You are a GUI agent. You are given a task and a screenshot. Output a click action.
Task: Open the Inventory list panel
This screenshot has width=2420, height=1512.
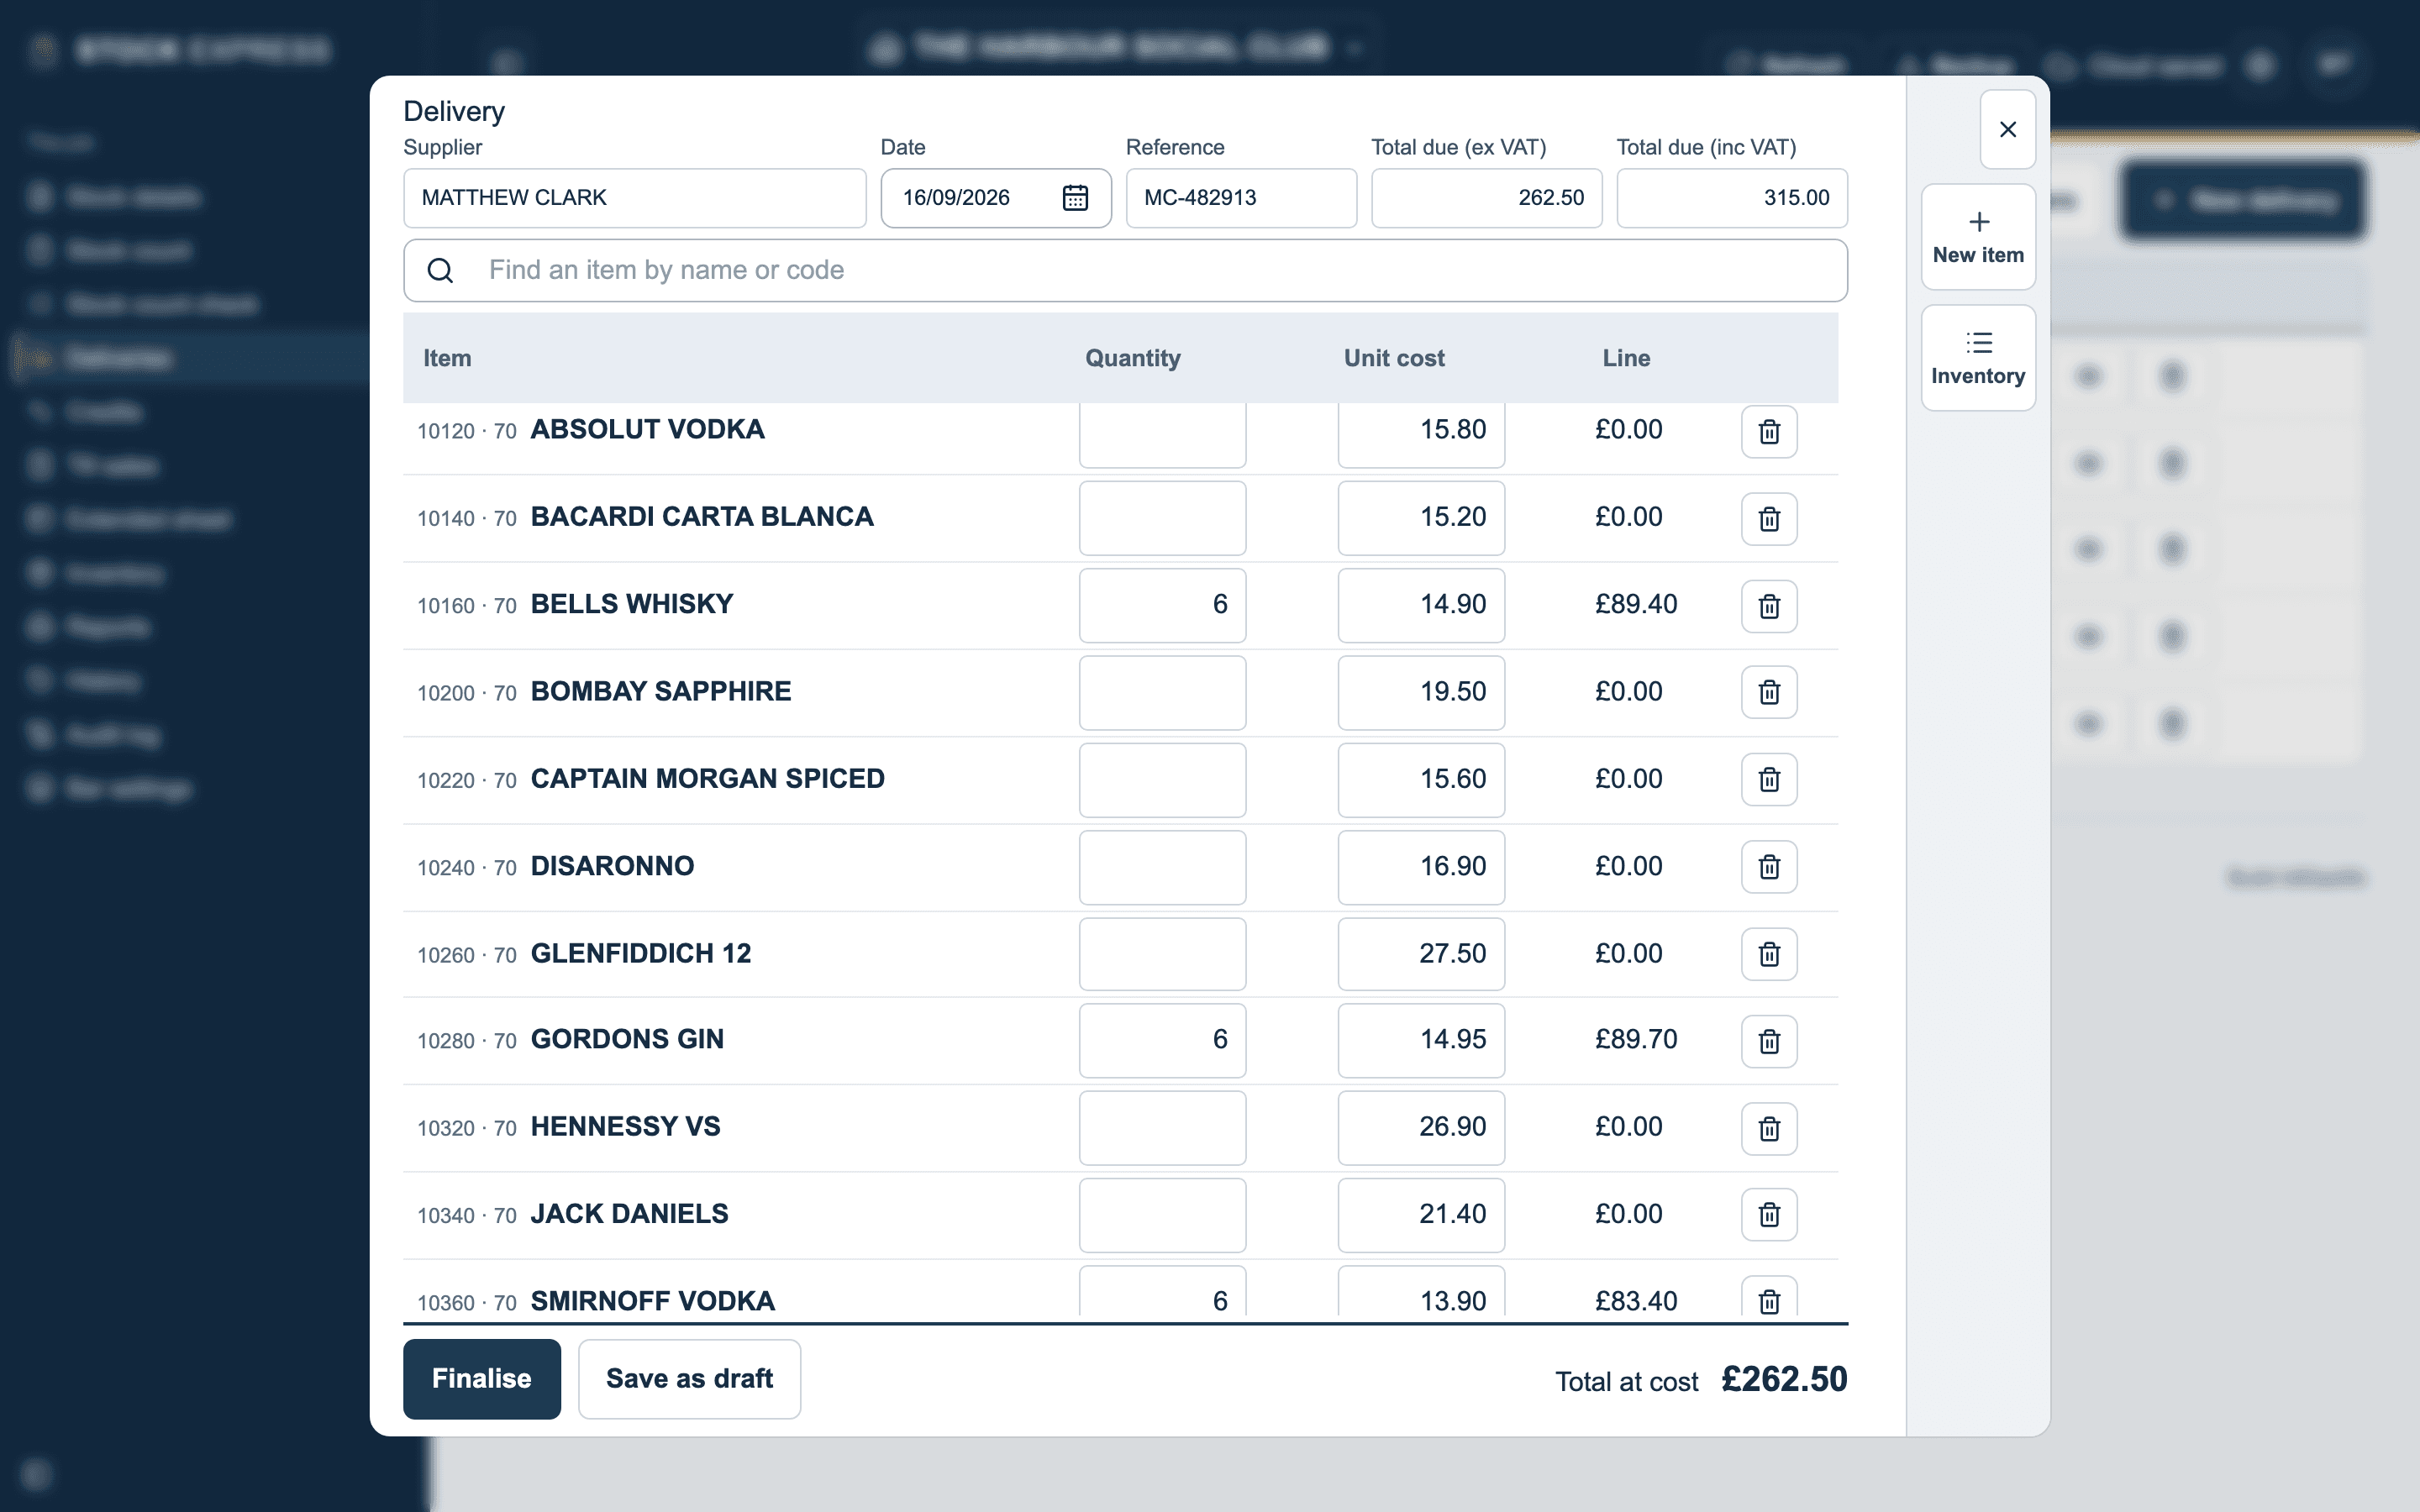click(x=1978, y=358)
